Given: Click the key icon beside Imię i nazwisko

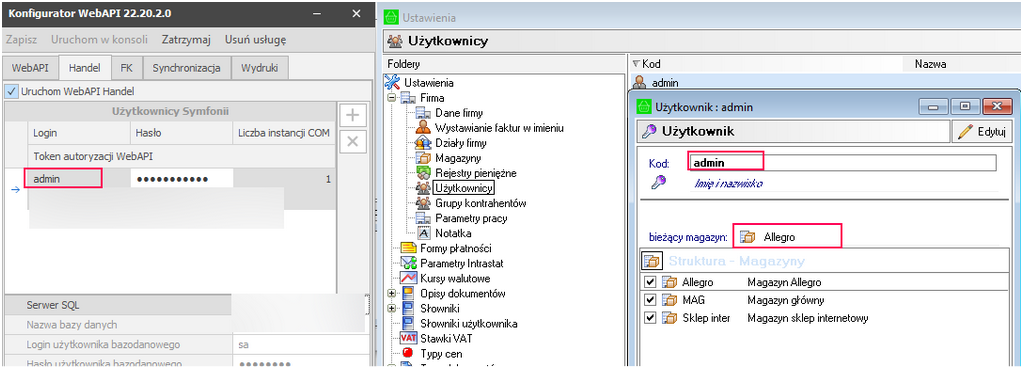Looking at the screenshot, I should point(657,182).
